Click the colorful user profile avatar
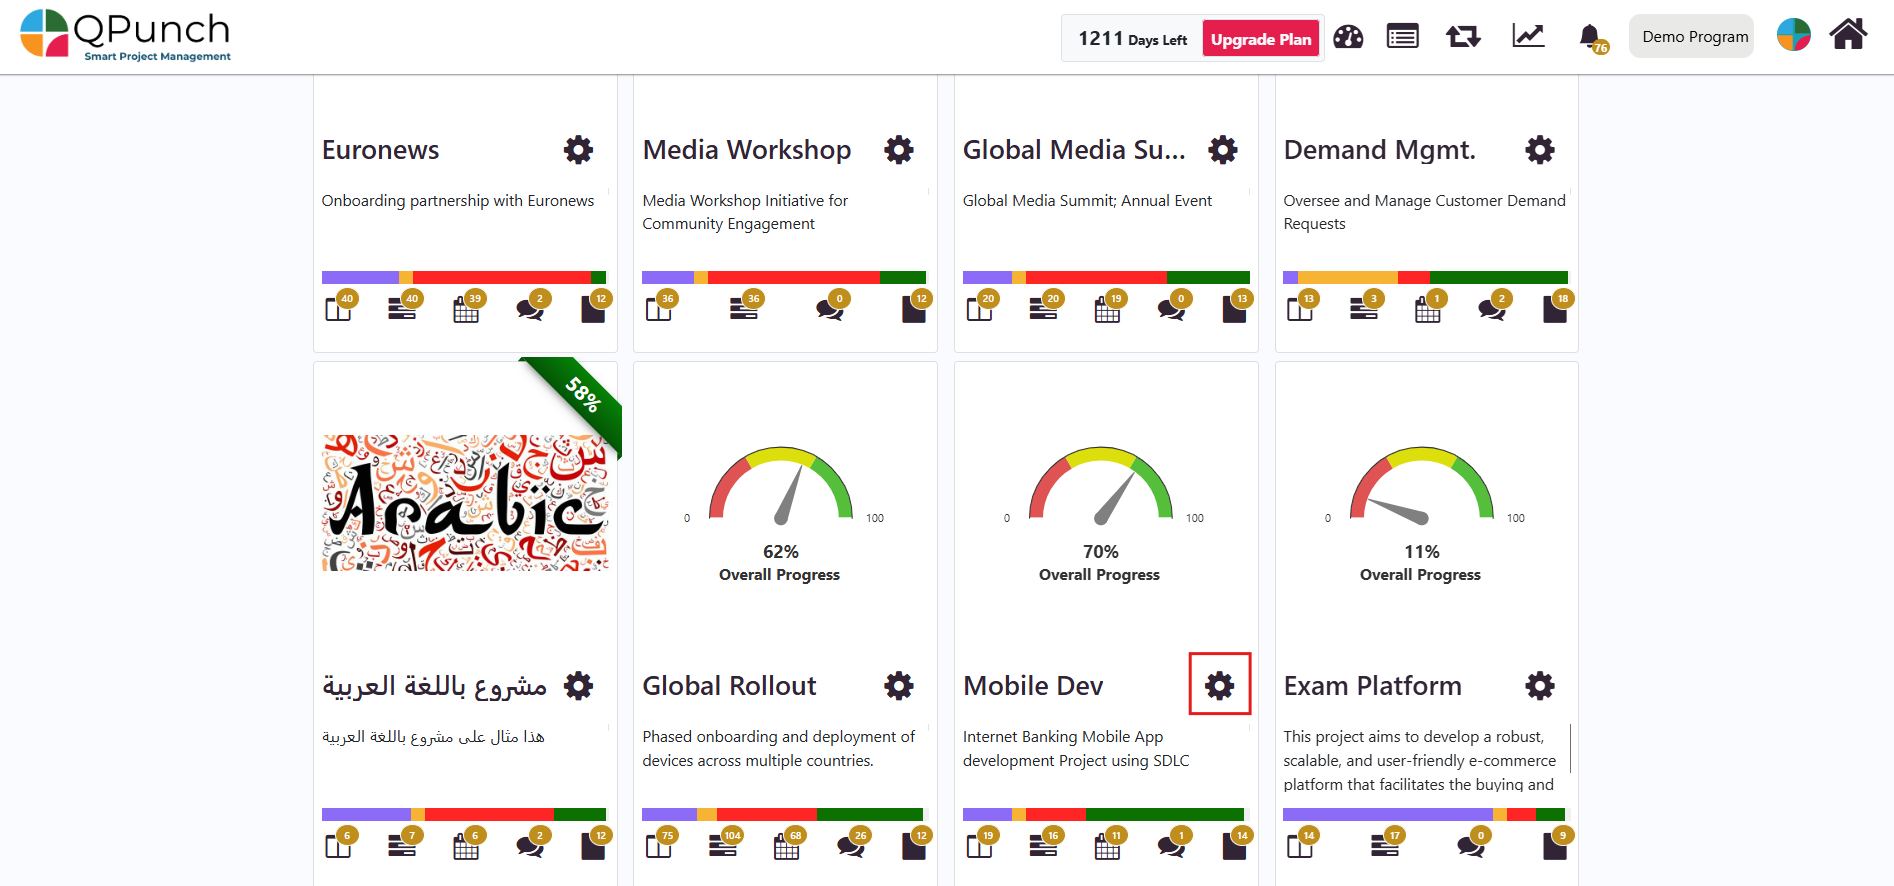This screenshot has height=886, width=1894. coord(1793,35)
